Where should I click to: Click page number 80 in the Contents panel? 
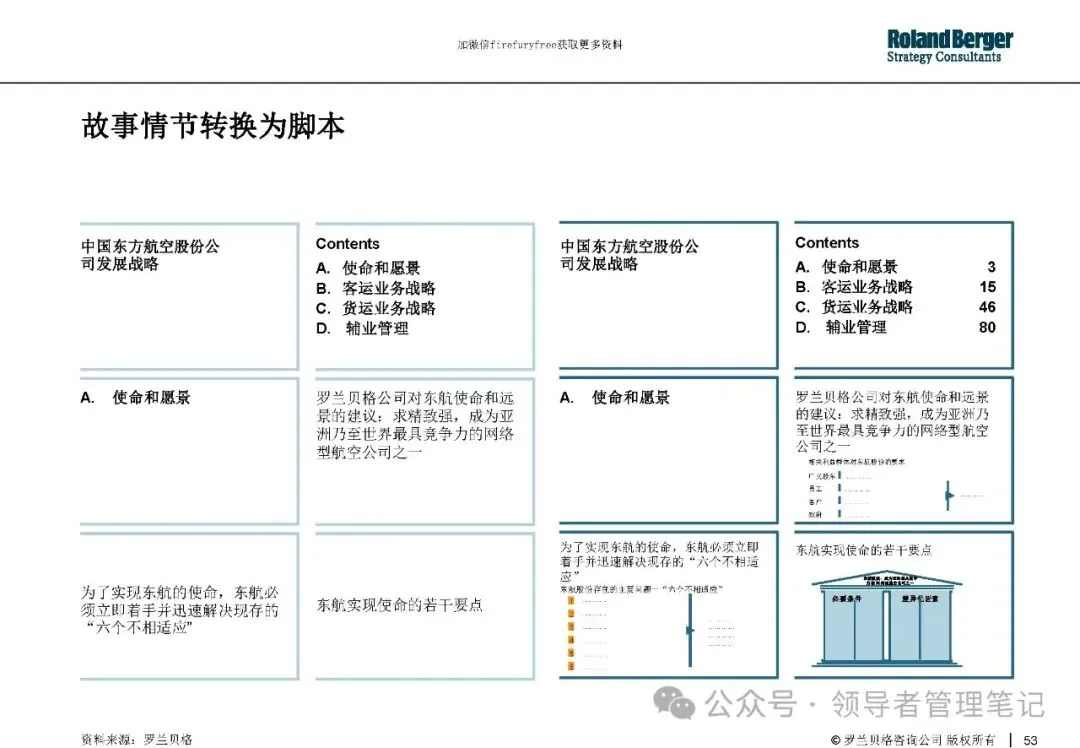988,327
